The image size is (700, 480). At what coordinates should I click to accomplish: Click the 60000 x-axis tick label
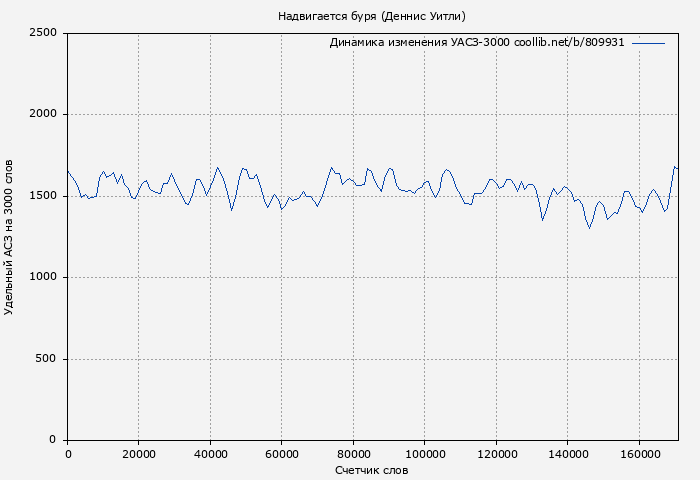282,453
